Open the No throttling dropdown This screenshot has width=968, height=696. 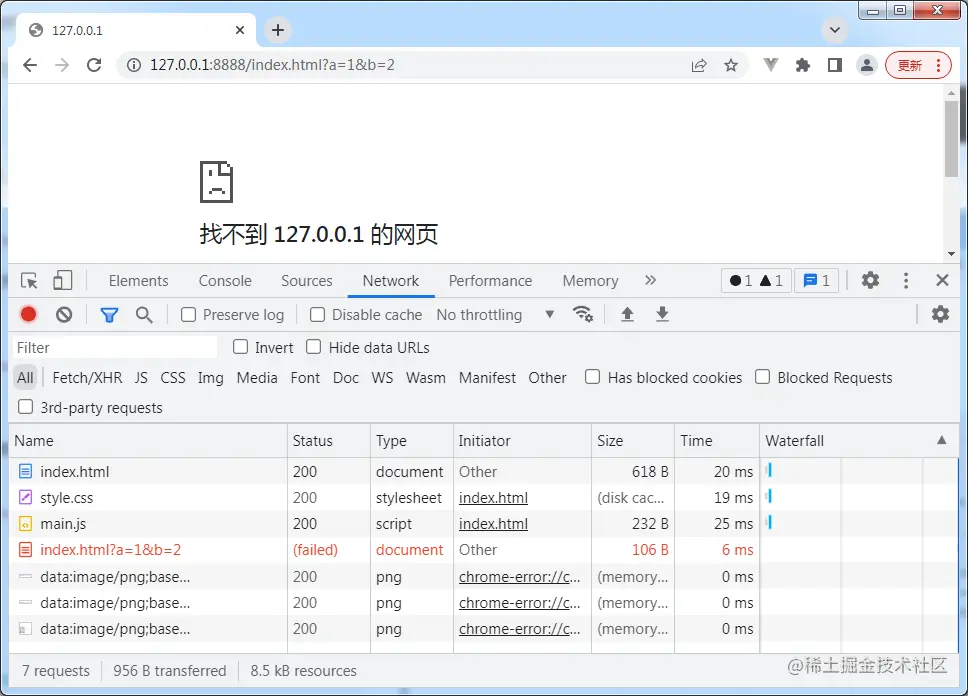[x=495, y=315]
